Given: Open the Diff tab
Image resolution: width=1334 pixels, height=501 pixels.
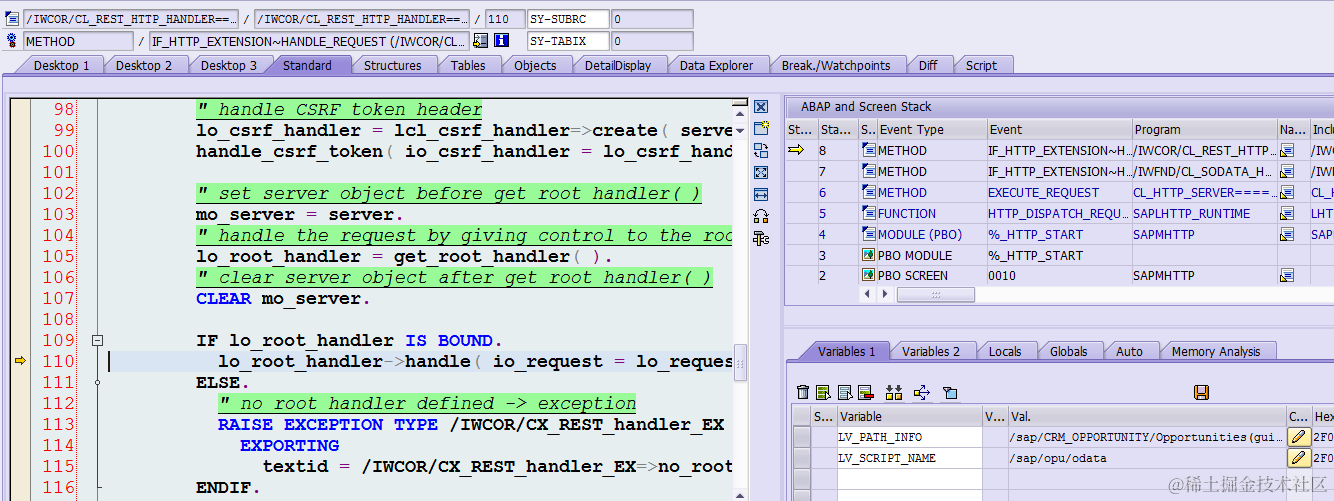Looking at the screenshot, I should pos(928,65).
